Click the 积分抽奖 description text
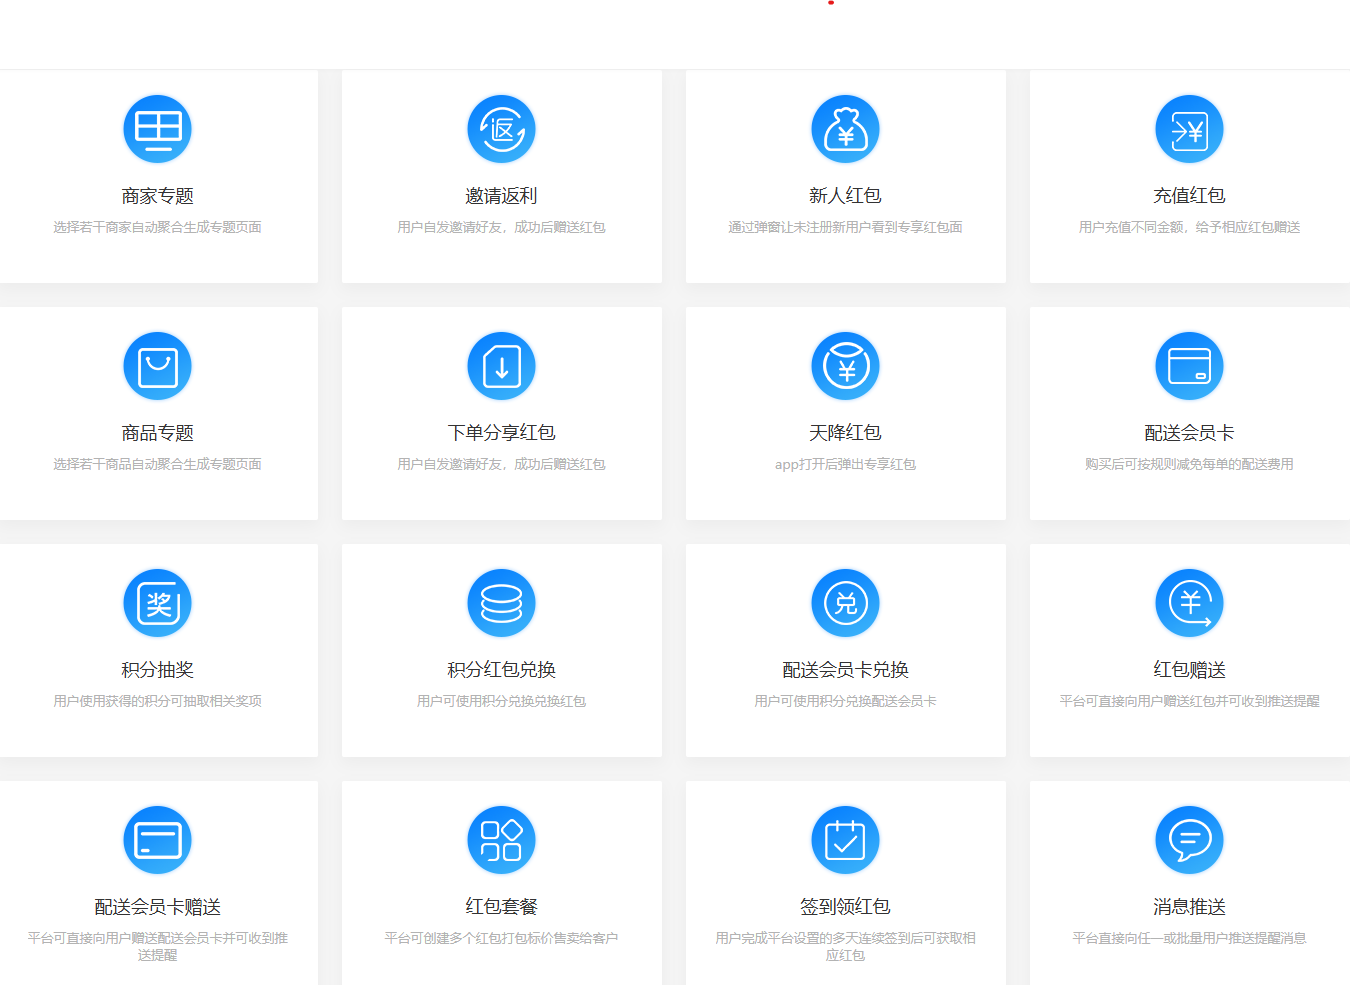The image size is (1350, 985). tap(157, 701)
